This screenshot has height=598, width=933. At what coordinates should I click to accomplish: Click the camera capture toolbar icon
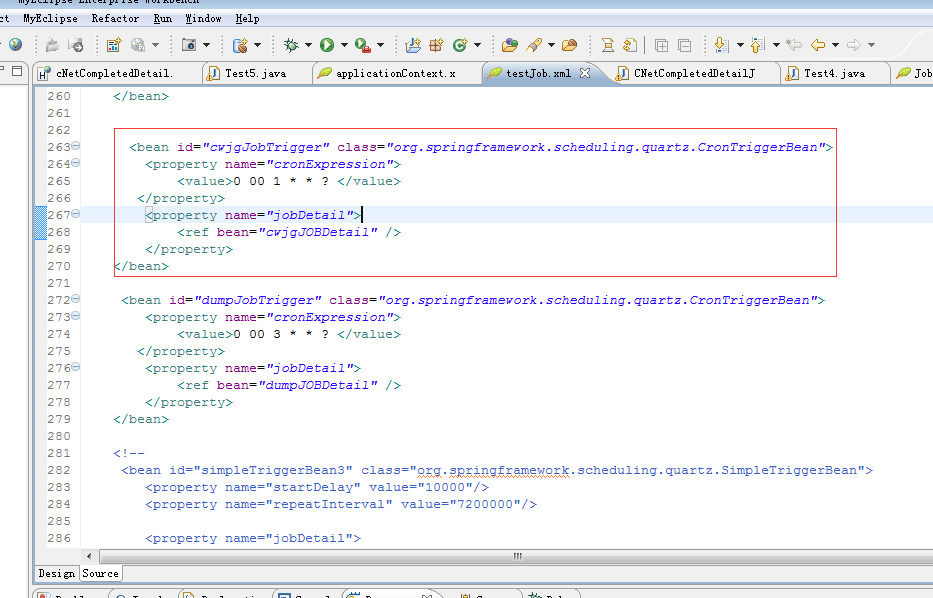(189, 45)
